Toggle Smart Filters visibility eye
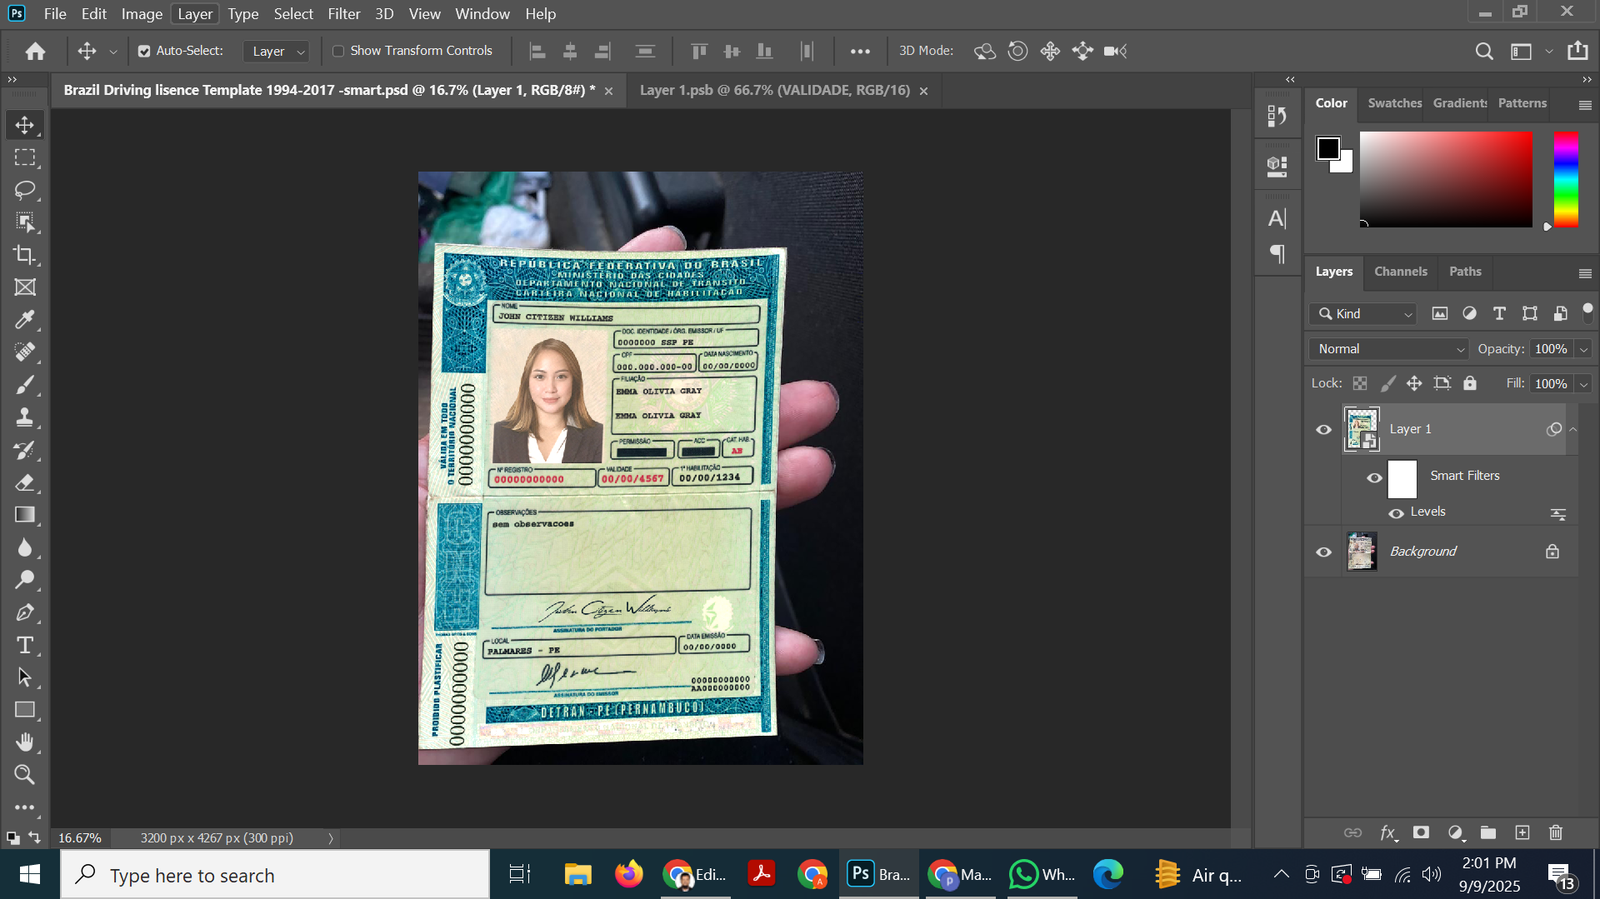Image resolution: width=1600 pixels, height=899 pixels. (1374, 478)
